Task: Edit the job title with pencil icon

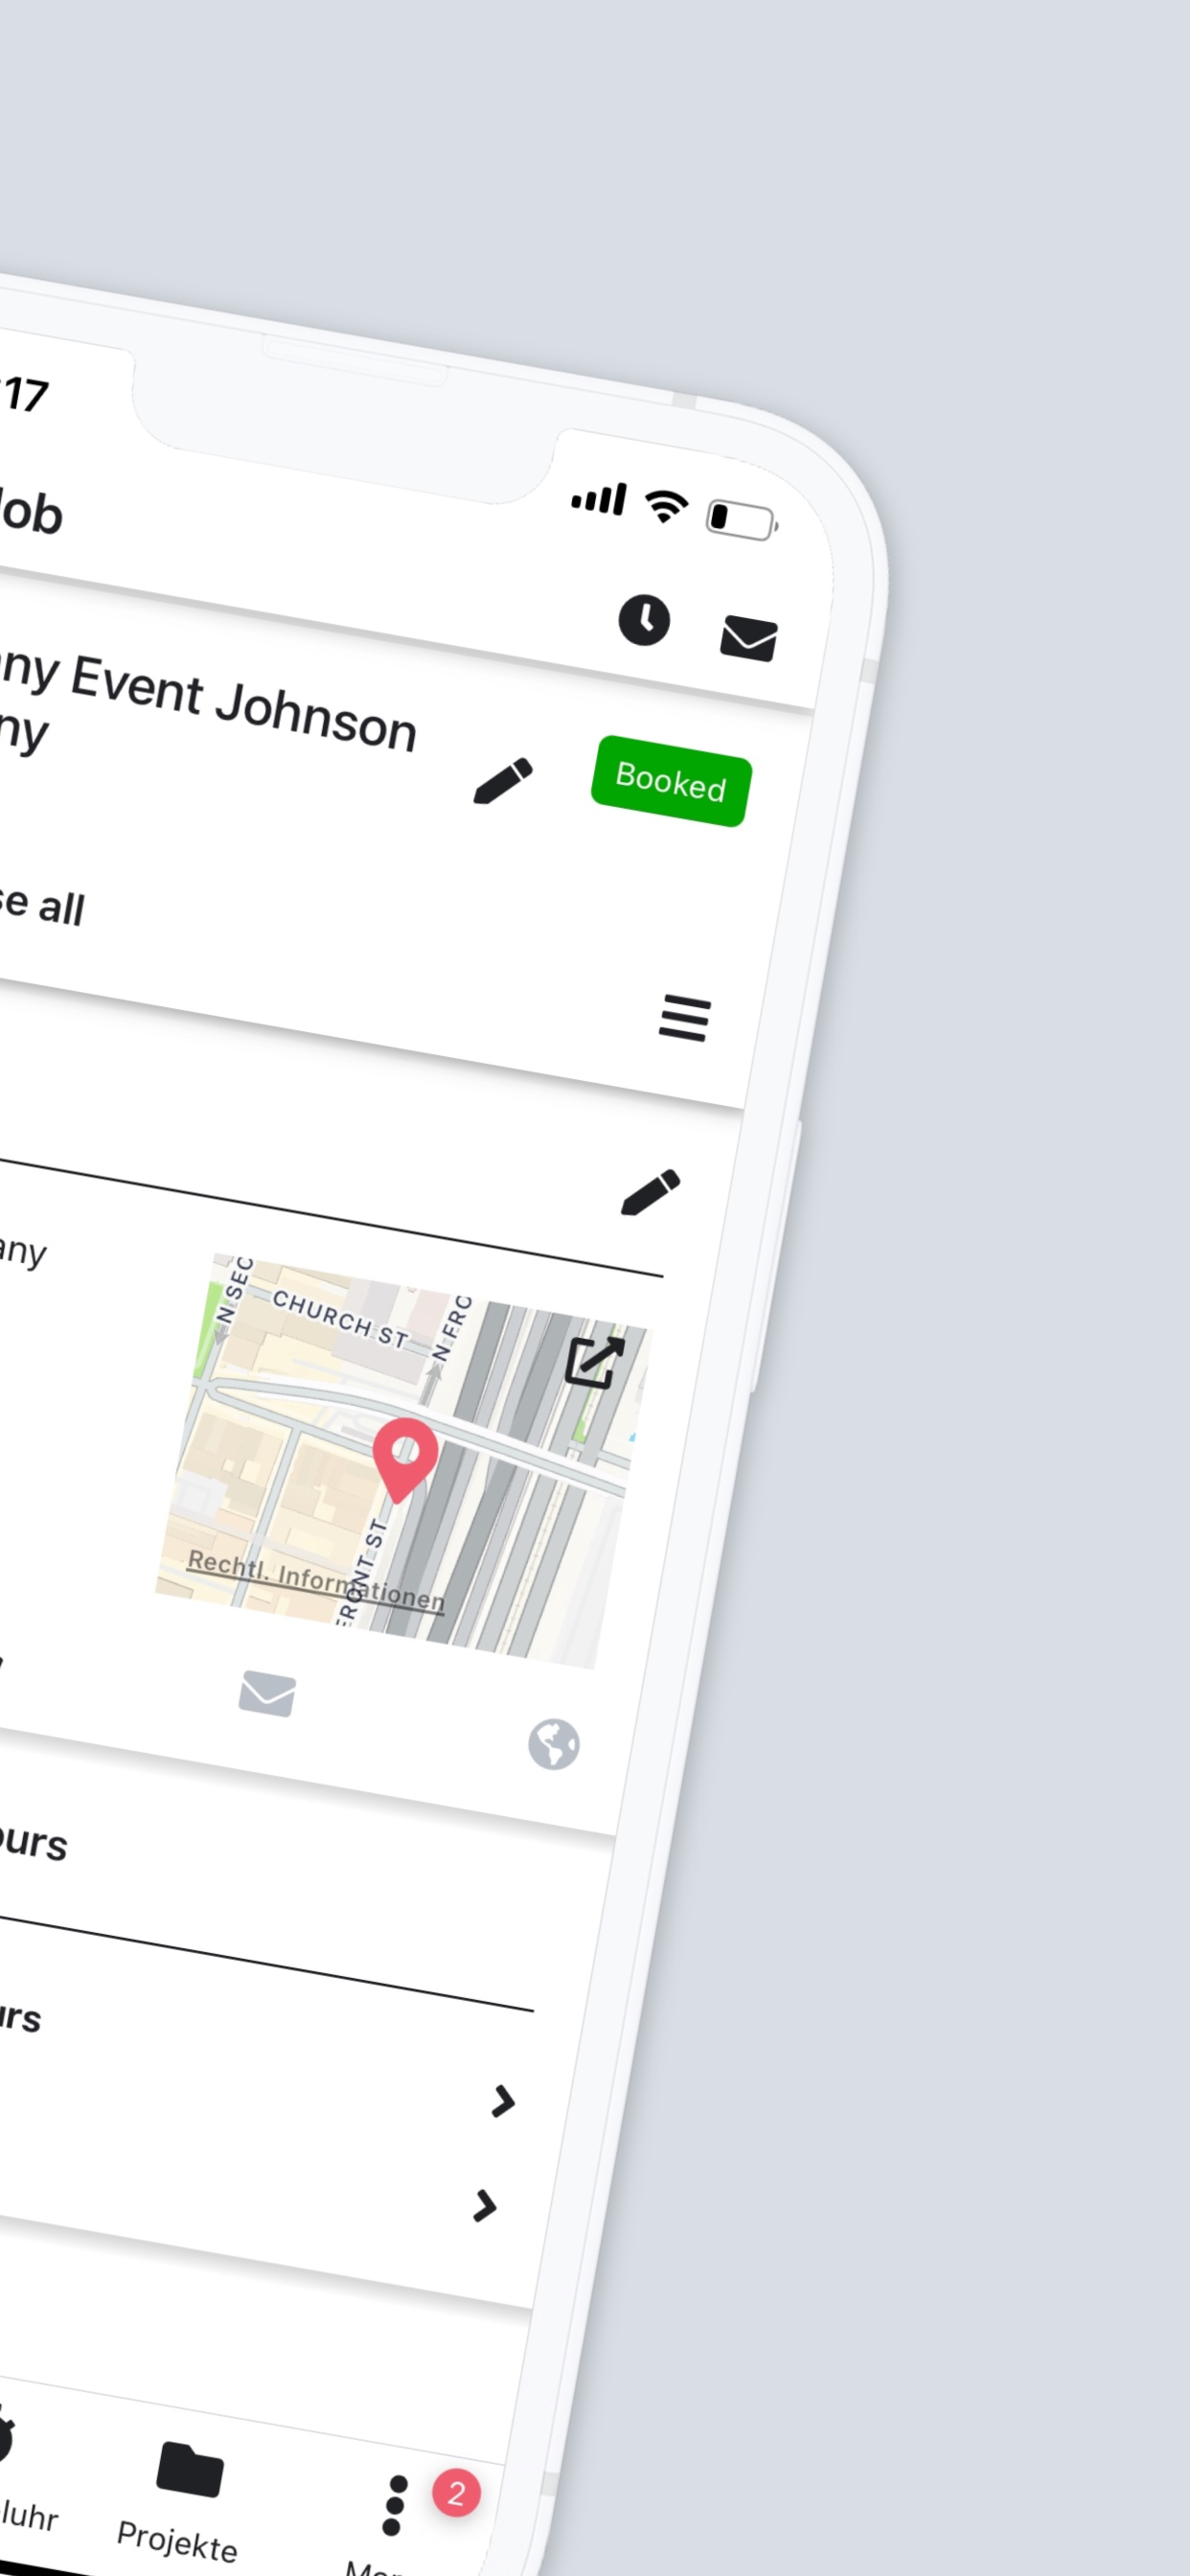Action: (503, 781)
